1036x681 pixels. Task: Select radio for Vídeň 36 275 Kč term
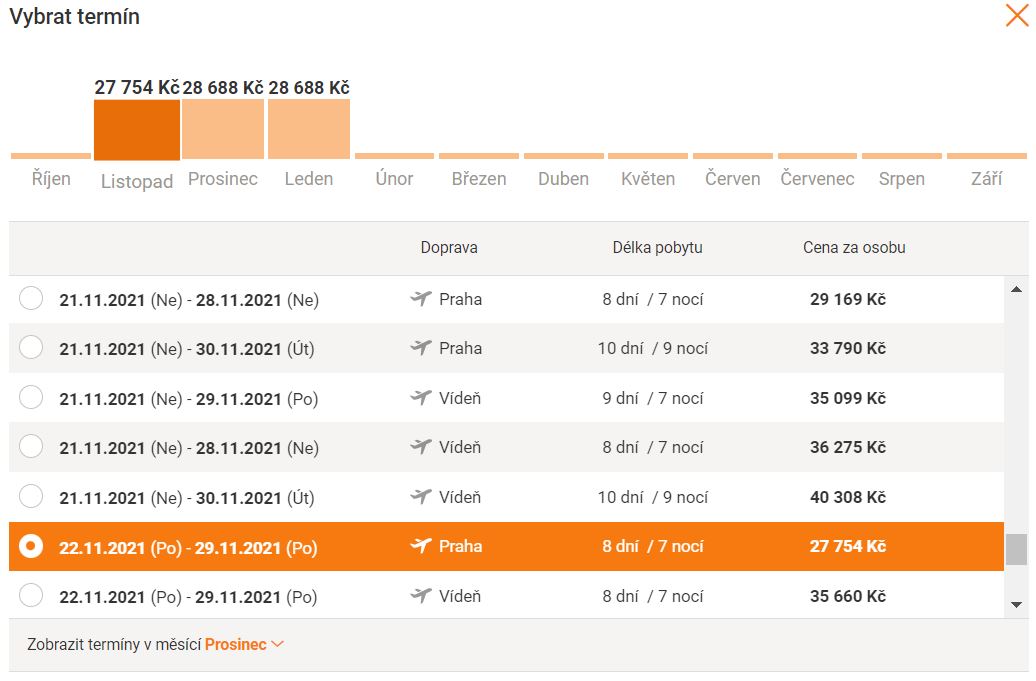tap(31, 447)
